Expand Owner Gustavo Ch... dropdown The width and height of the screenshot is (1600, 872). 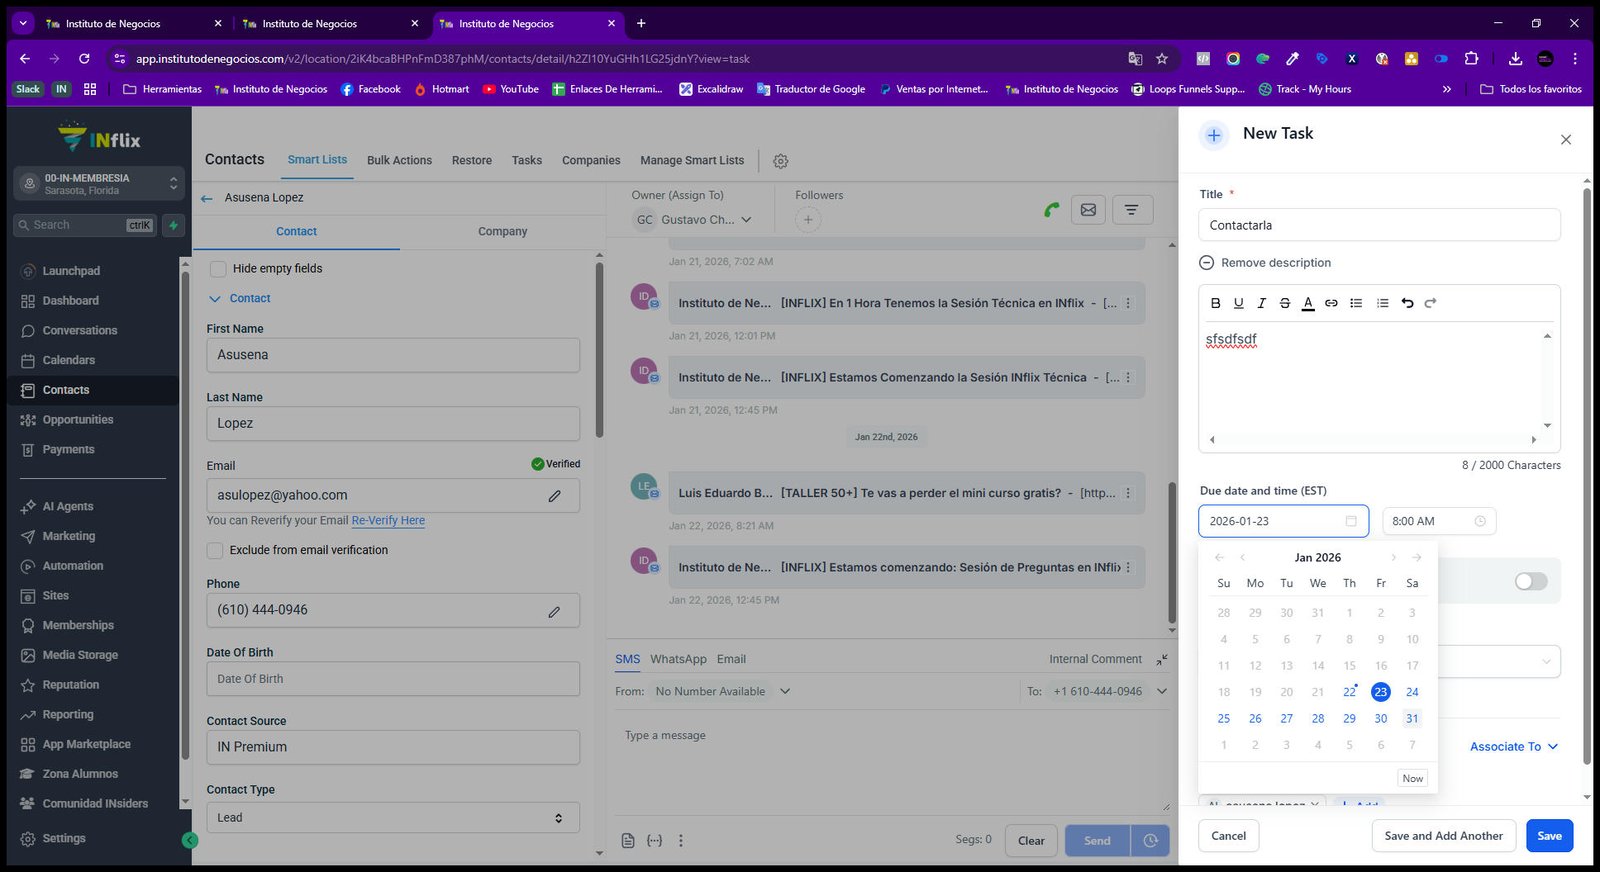click(693, 220)
